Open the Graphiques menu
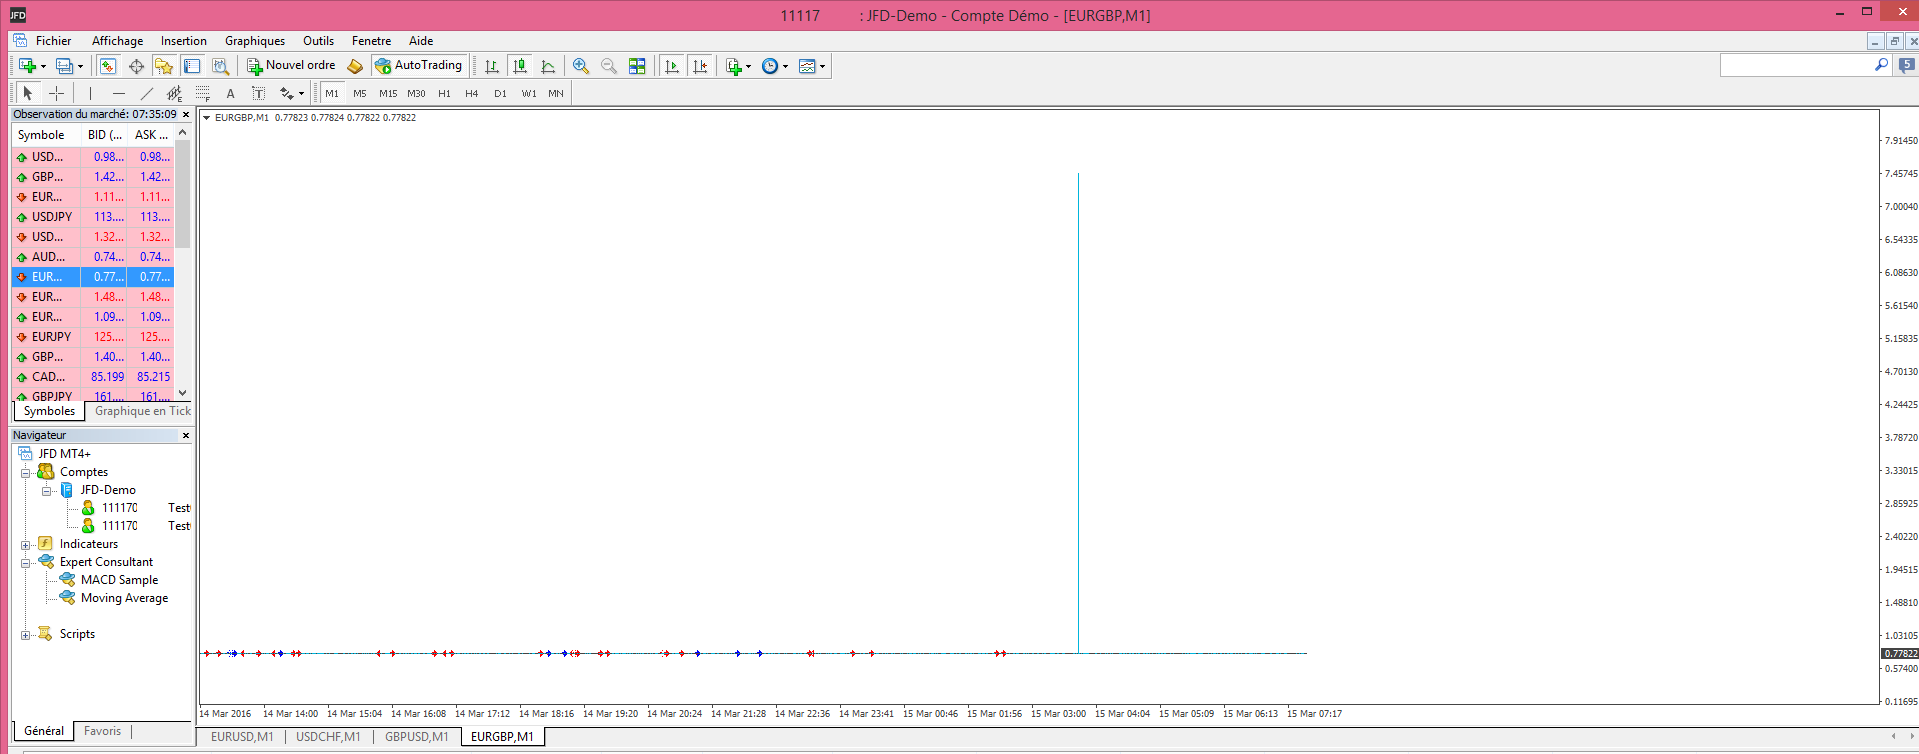This screenshot has width=1919, height=754. tap(254, 41)
